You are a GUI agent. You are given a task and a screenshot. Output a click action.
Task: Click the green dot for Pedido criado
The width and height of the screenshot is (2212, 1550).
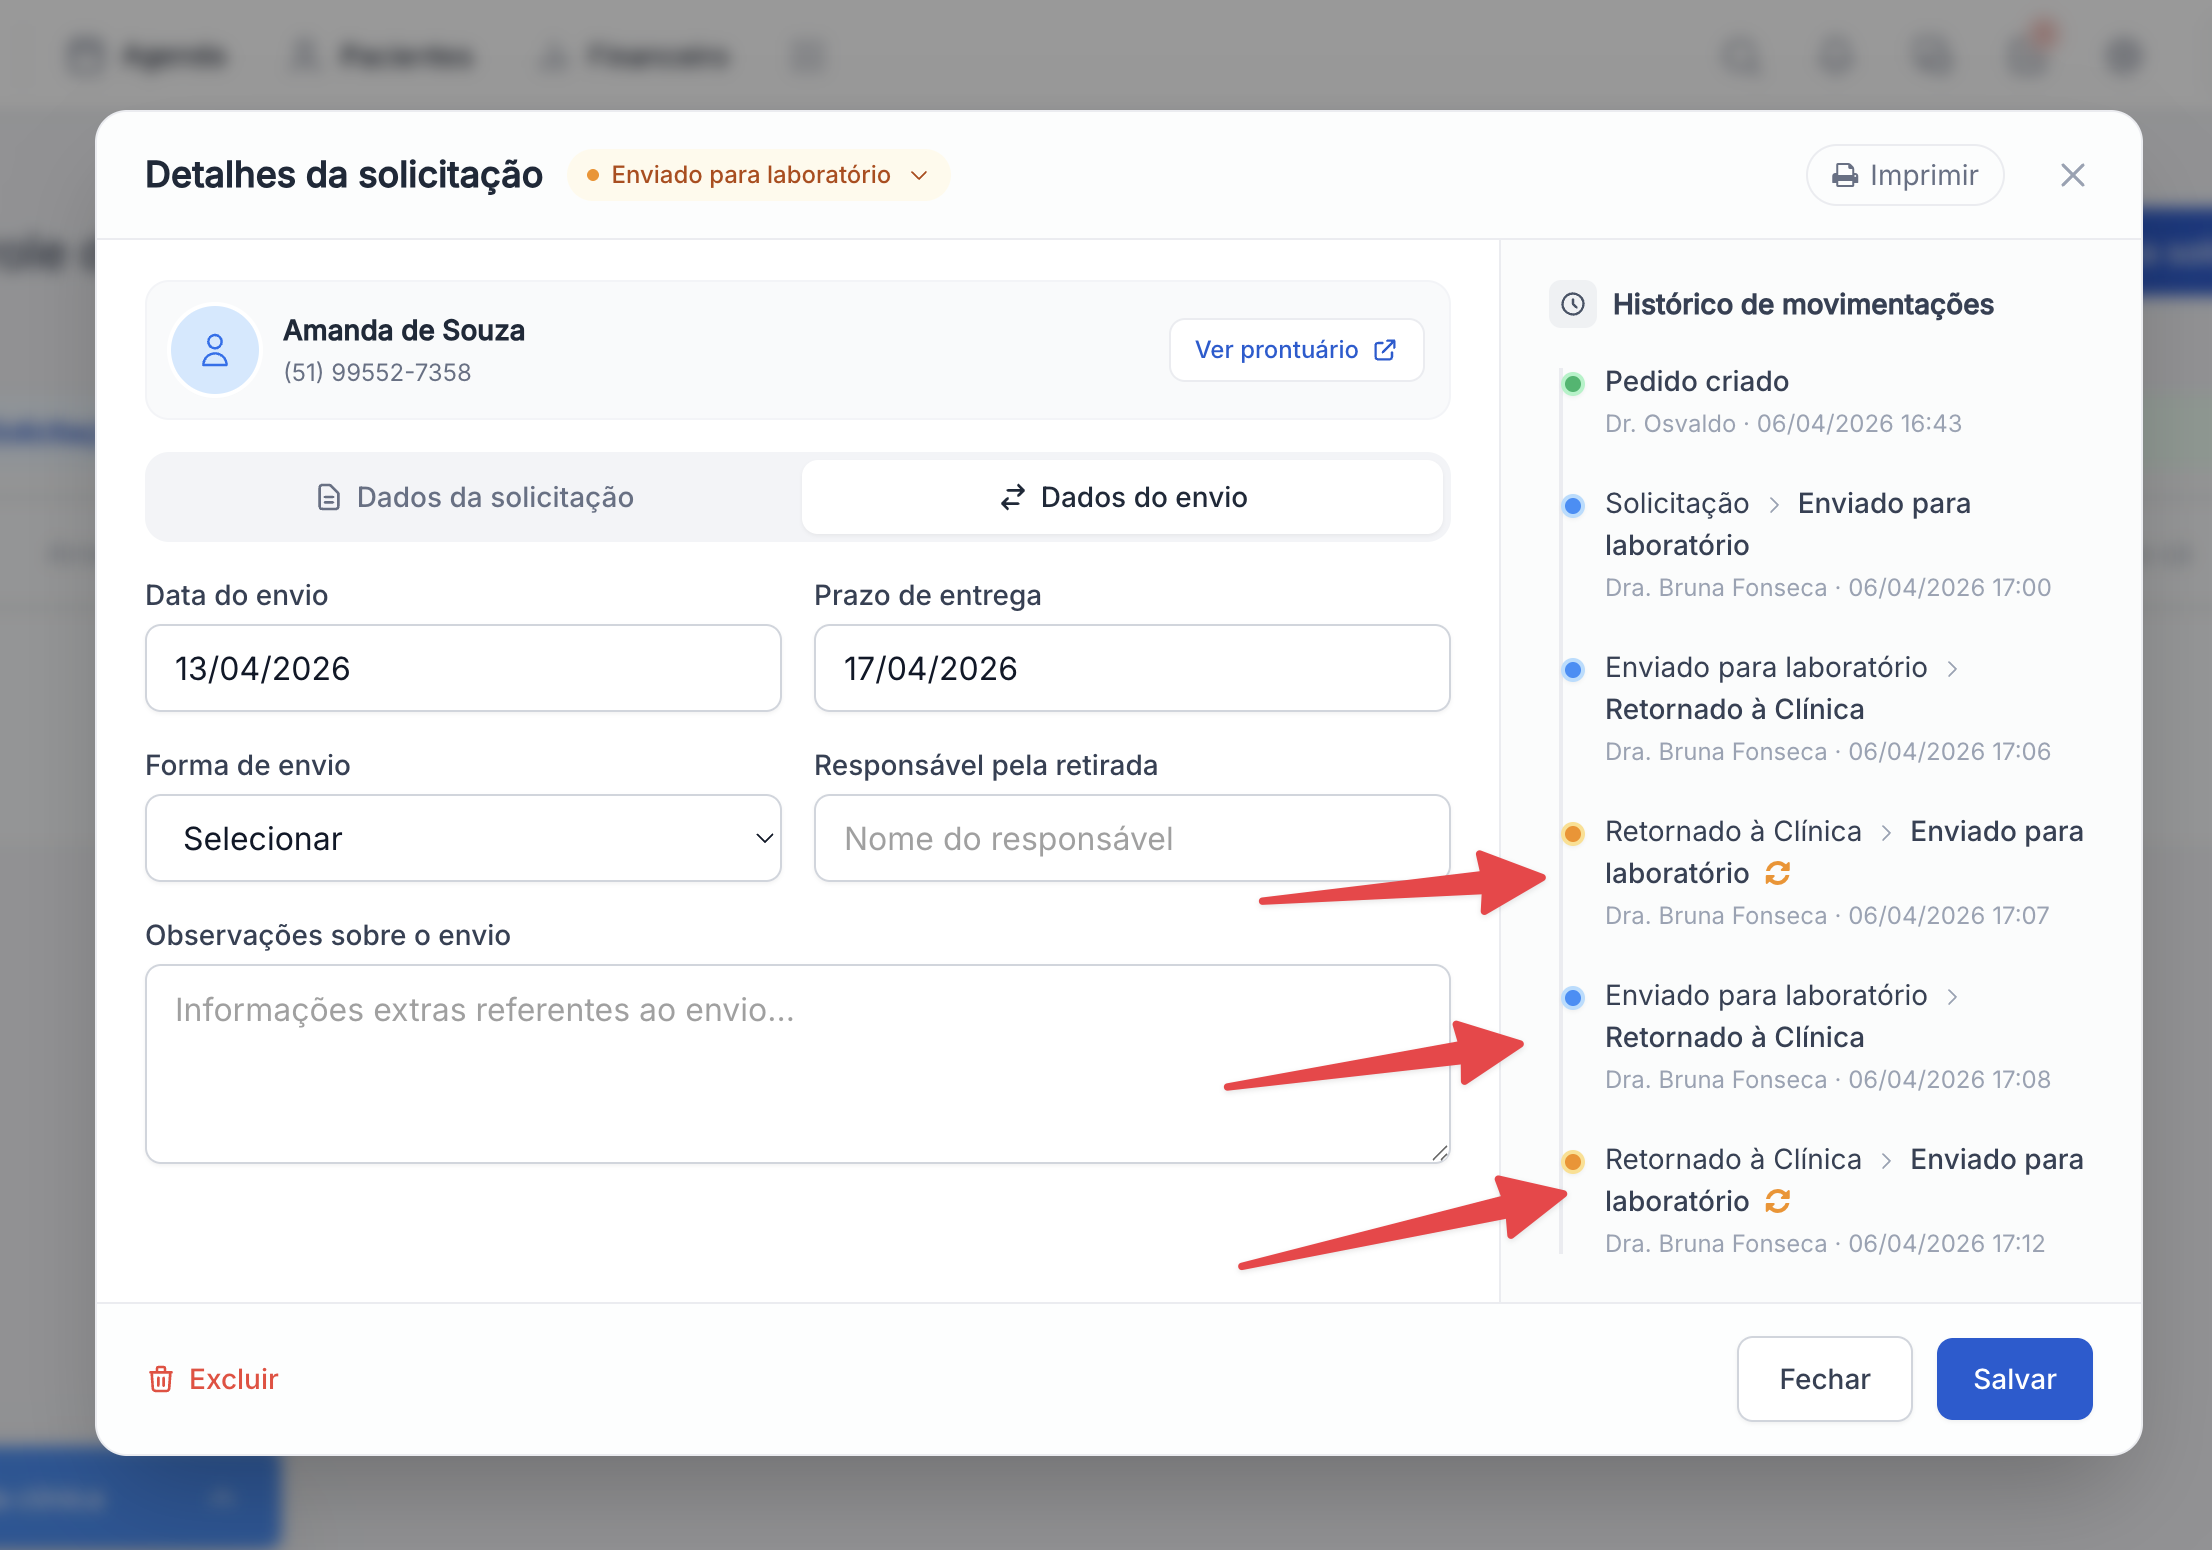pos(1573,383)
